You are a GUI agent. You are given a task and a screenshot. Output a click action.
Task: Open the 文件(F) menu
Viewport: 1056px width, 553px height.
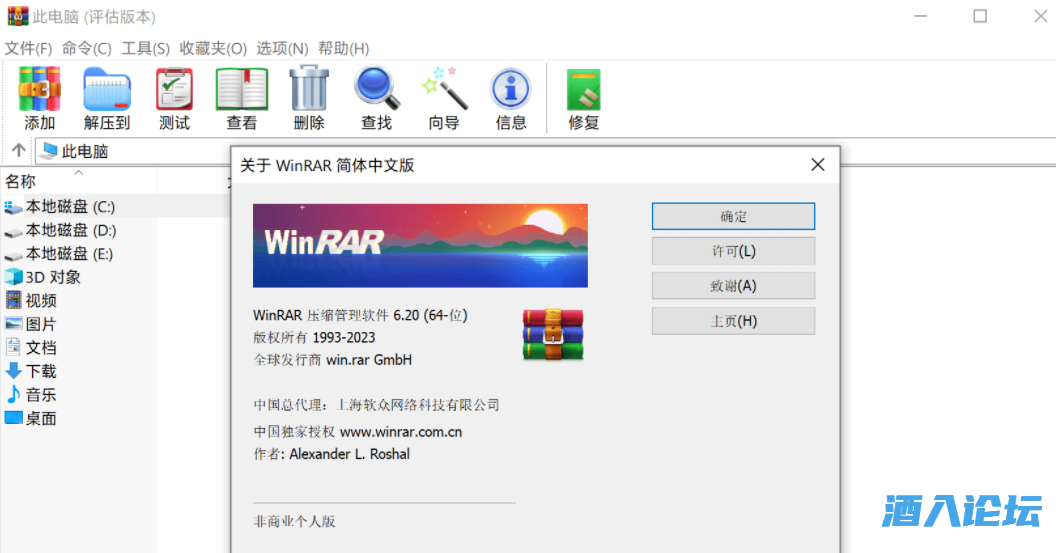point(28,48)
